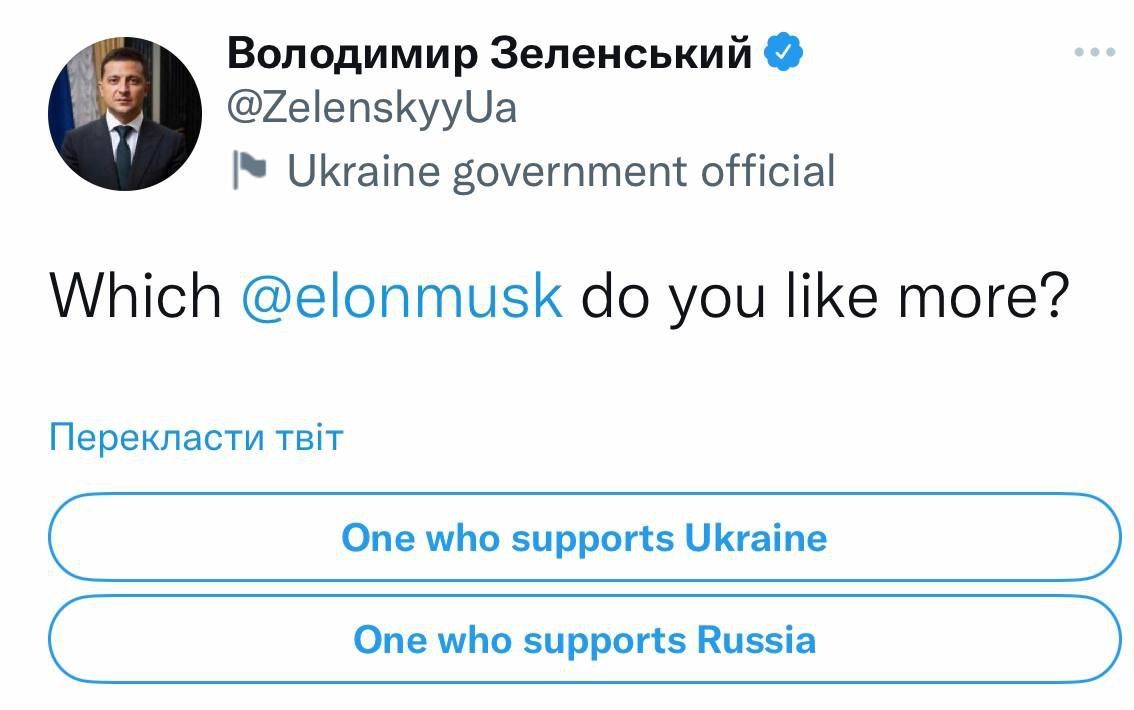Click the "Ukraine government official" label
1134x710 pixels.
560,171
